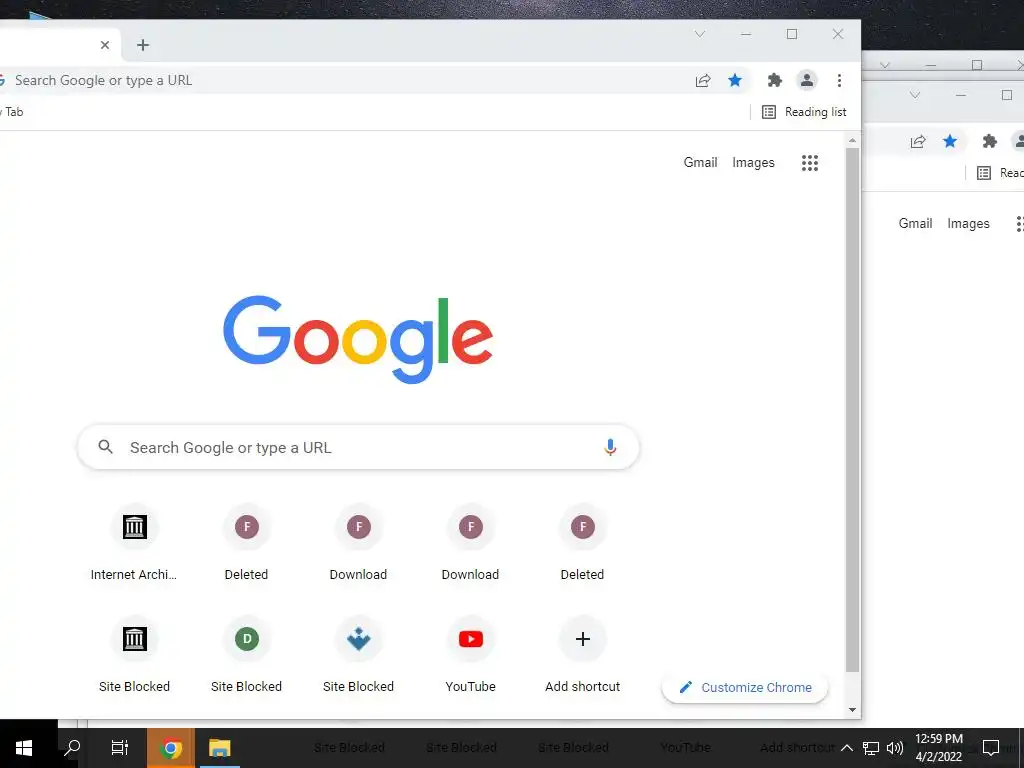Screen dimensions: 1024x768
Task: Open Site Blocked shortcut with archive building icon
Action: [x=134, y=654]
